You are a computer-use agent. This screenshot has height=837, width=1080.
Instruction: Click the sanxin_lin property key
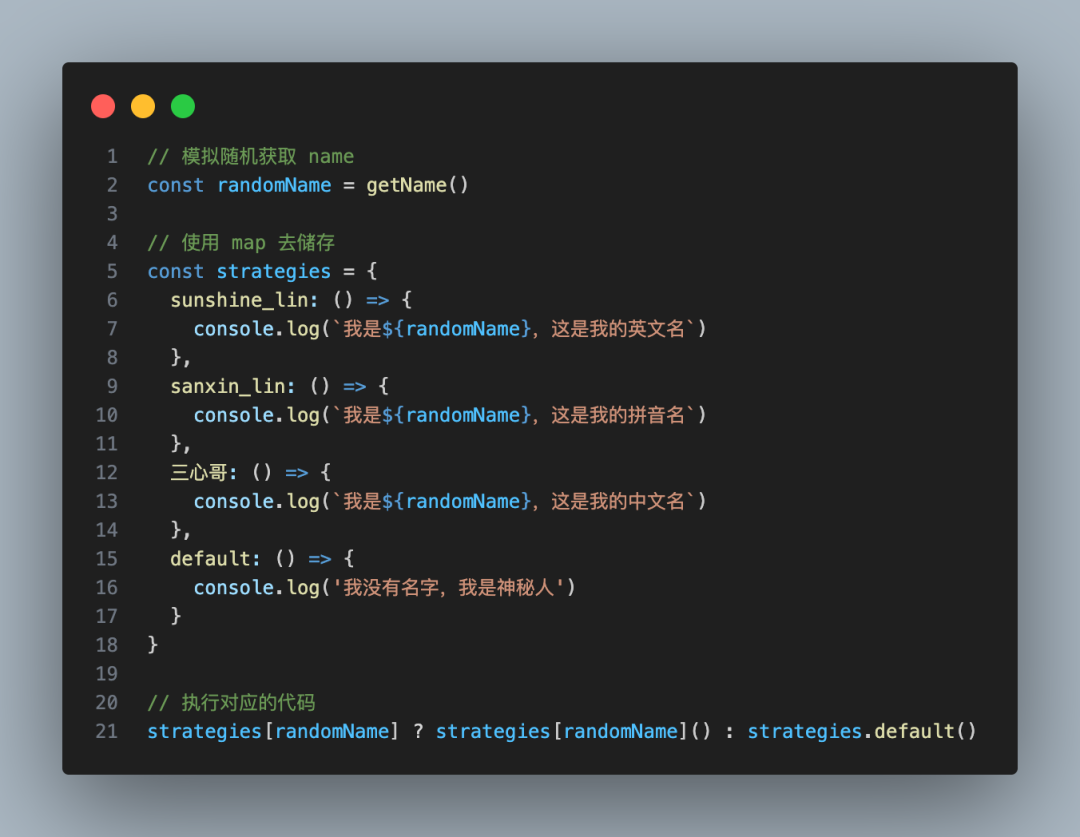pyautogui.click(x=227, y=386)
